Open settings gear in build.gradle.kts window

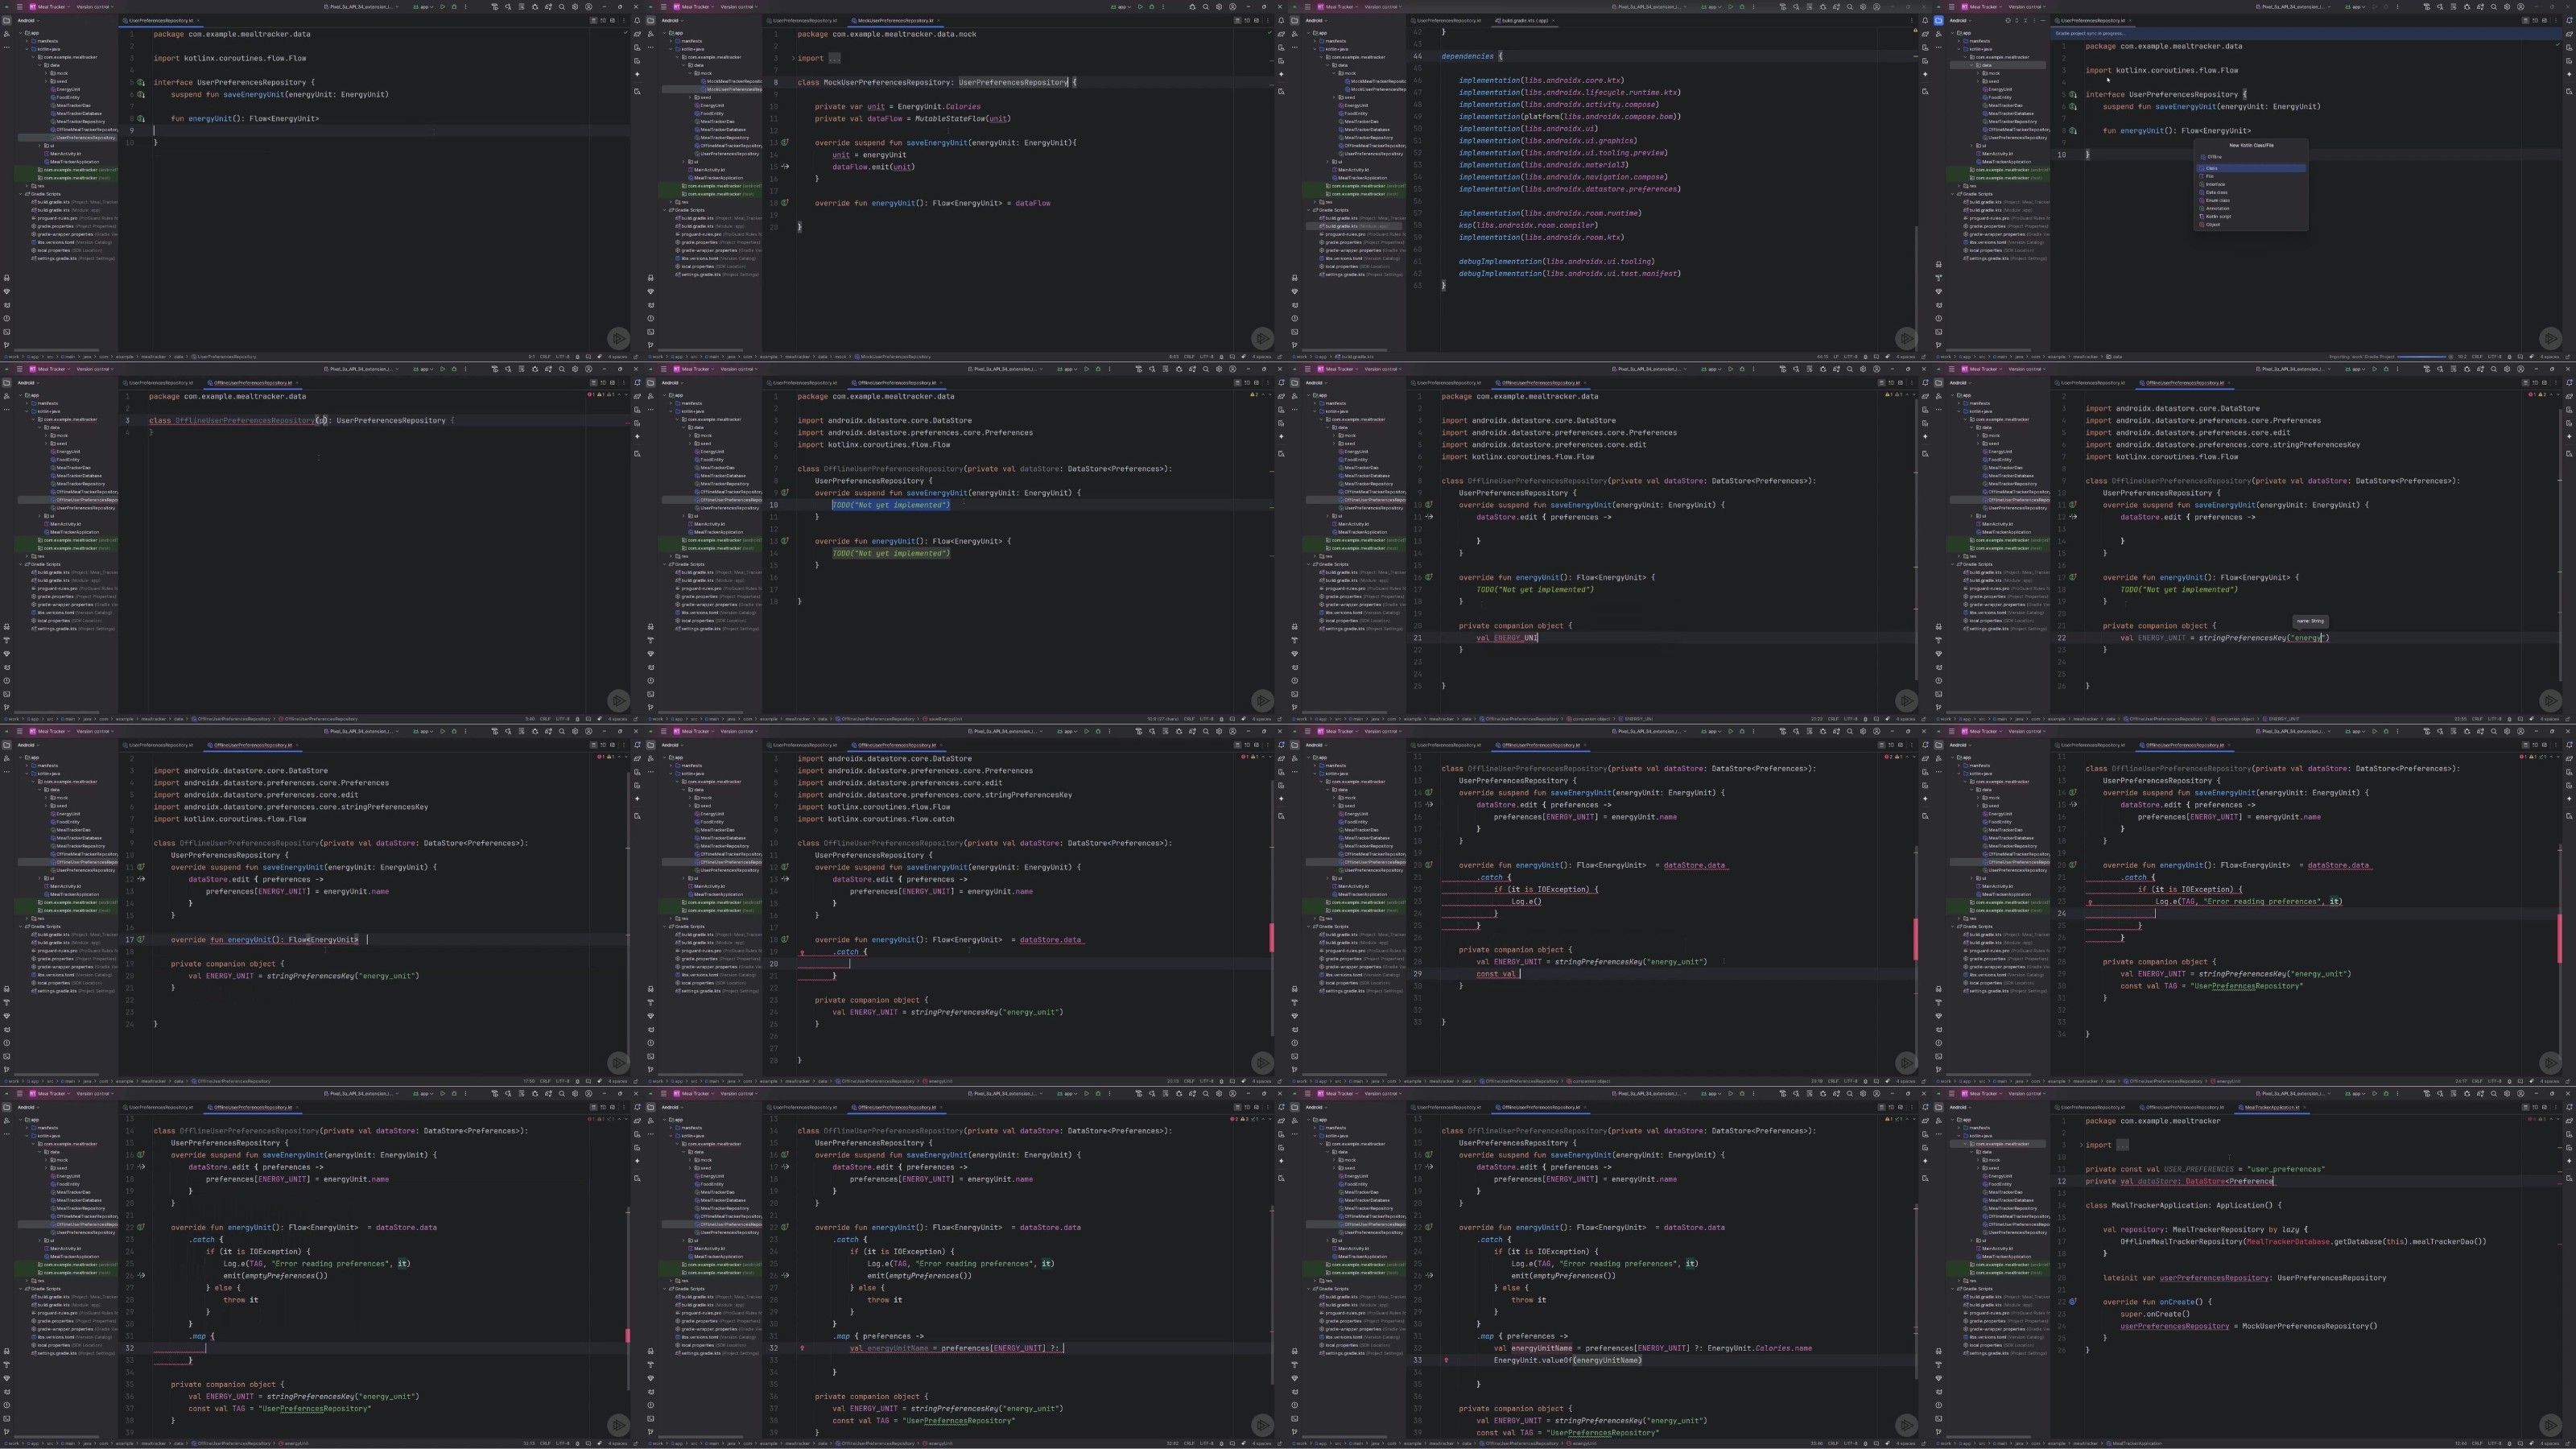(1863, 7)
